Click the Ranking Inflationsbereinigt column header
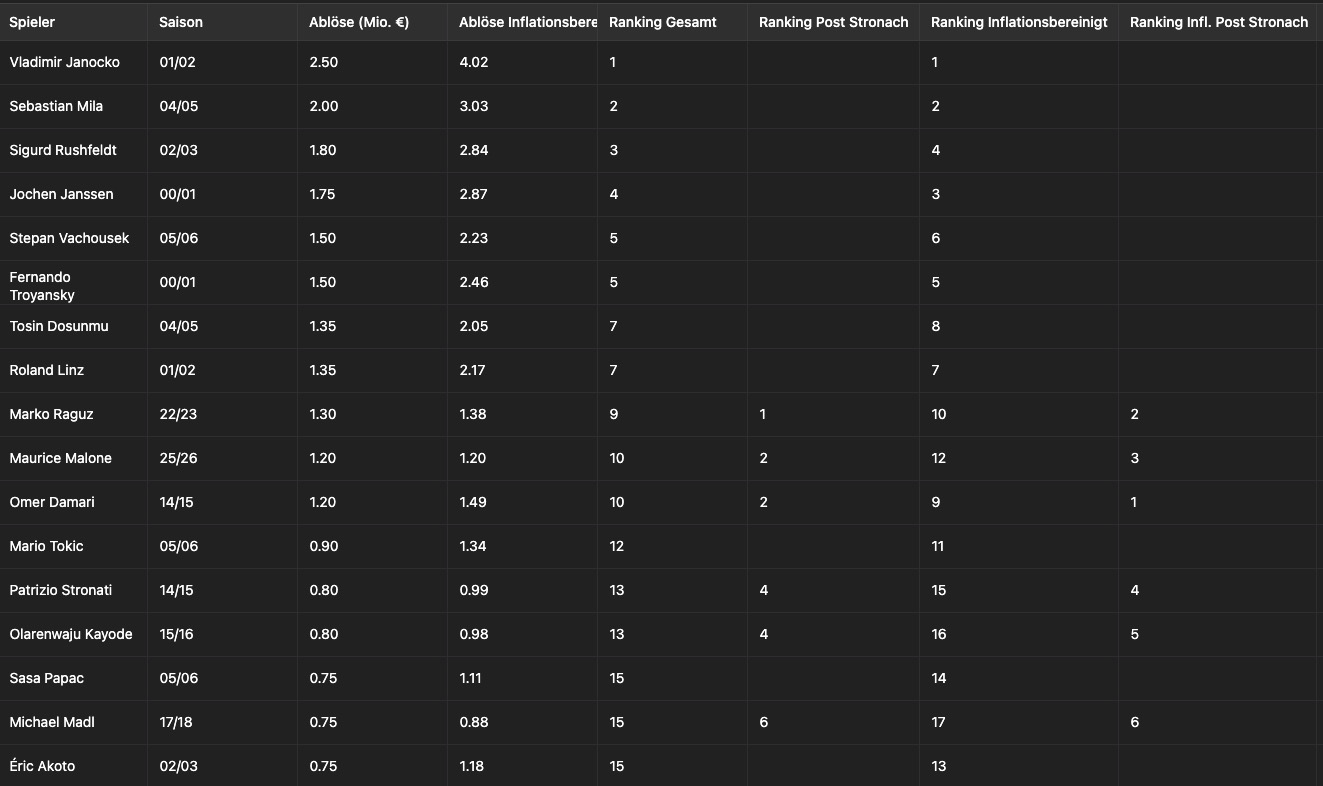 (1019, 22)
